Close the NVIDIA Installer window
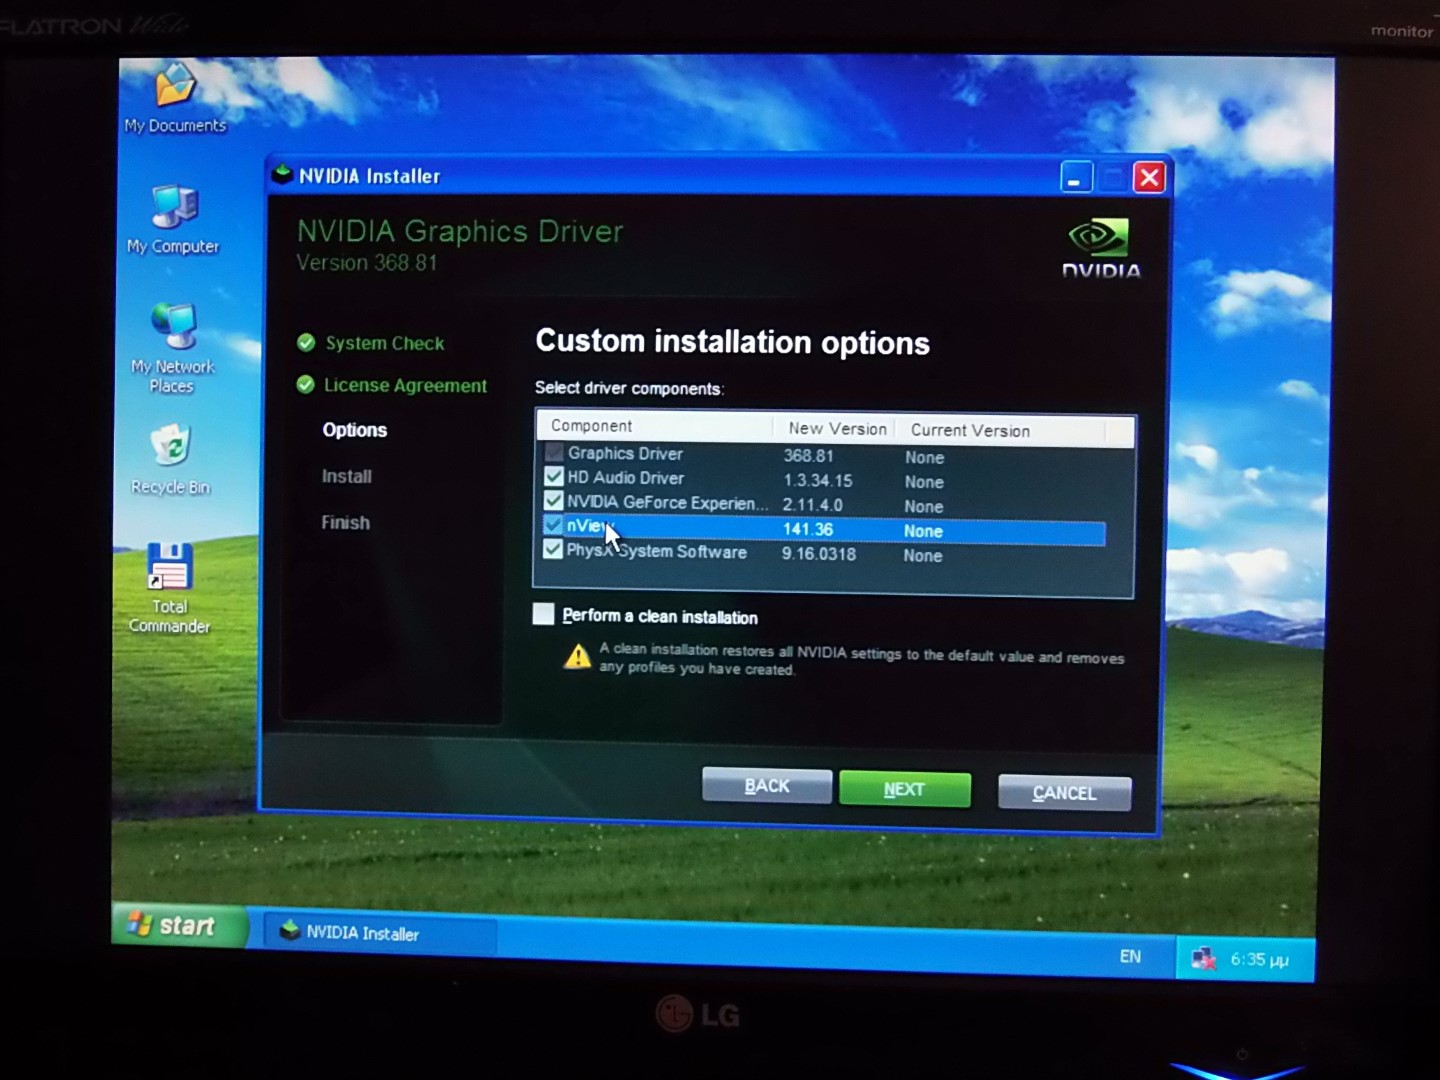This screenshot has width=1440, height=1080. [x=1149, y=178]
